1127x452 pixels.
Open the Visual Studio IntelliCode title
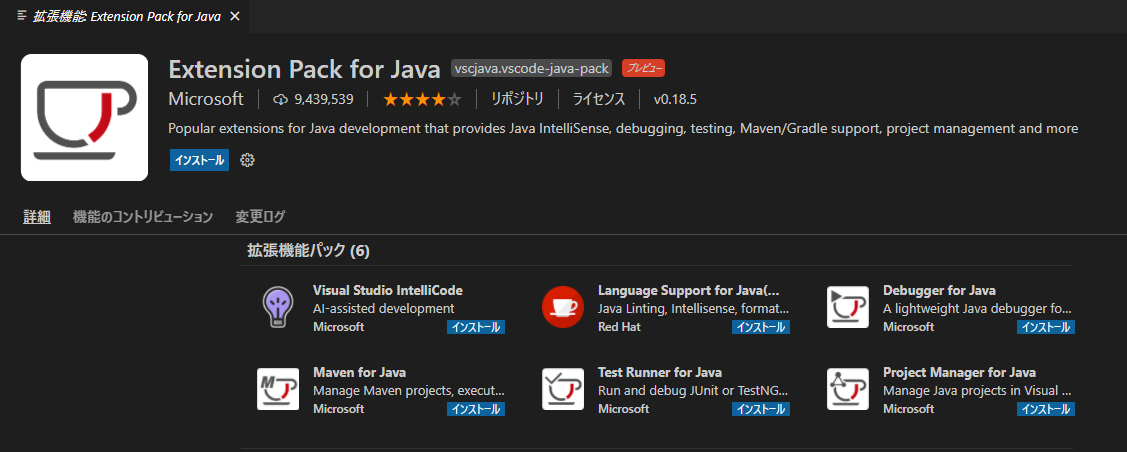pos(388,290)
